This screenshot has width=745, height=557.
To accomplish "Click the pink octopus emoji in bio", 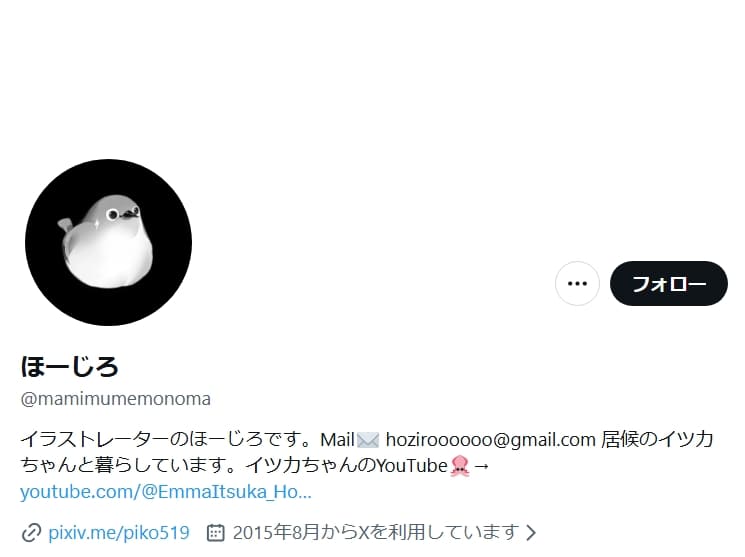I will 459,465.
